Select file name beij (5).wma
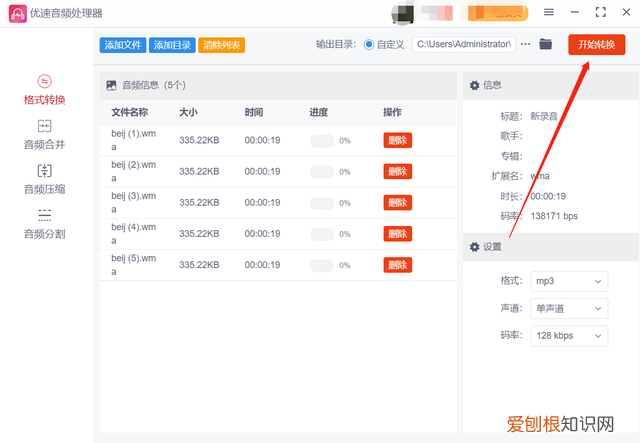The height and width of the screenshot is (443, 640). coord(133,265)
